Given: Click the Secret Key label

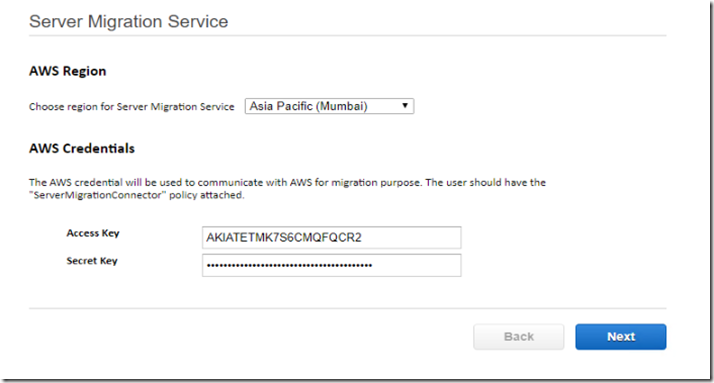Looking at the screenshot, I should [x=92, y=261].
